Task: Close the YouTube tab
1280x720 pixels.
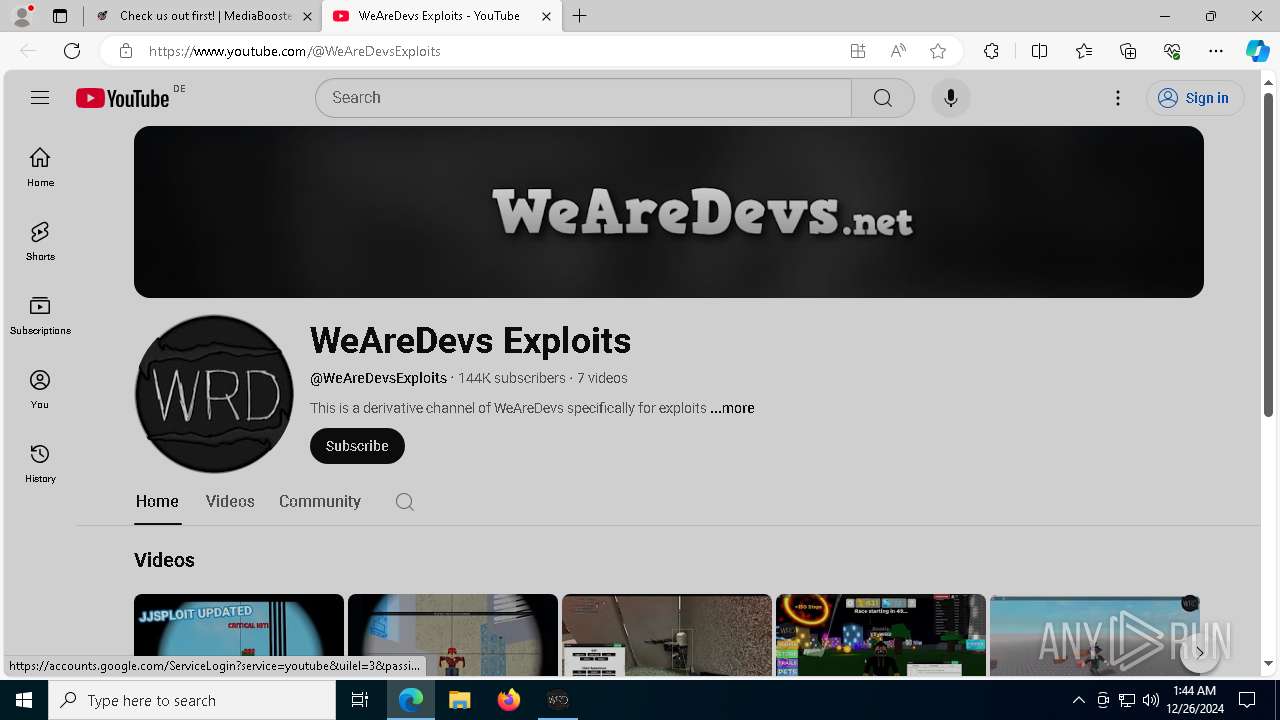Action: click(x=546, y=16)
